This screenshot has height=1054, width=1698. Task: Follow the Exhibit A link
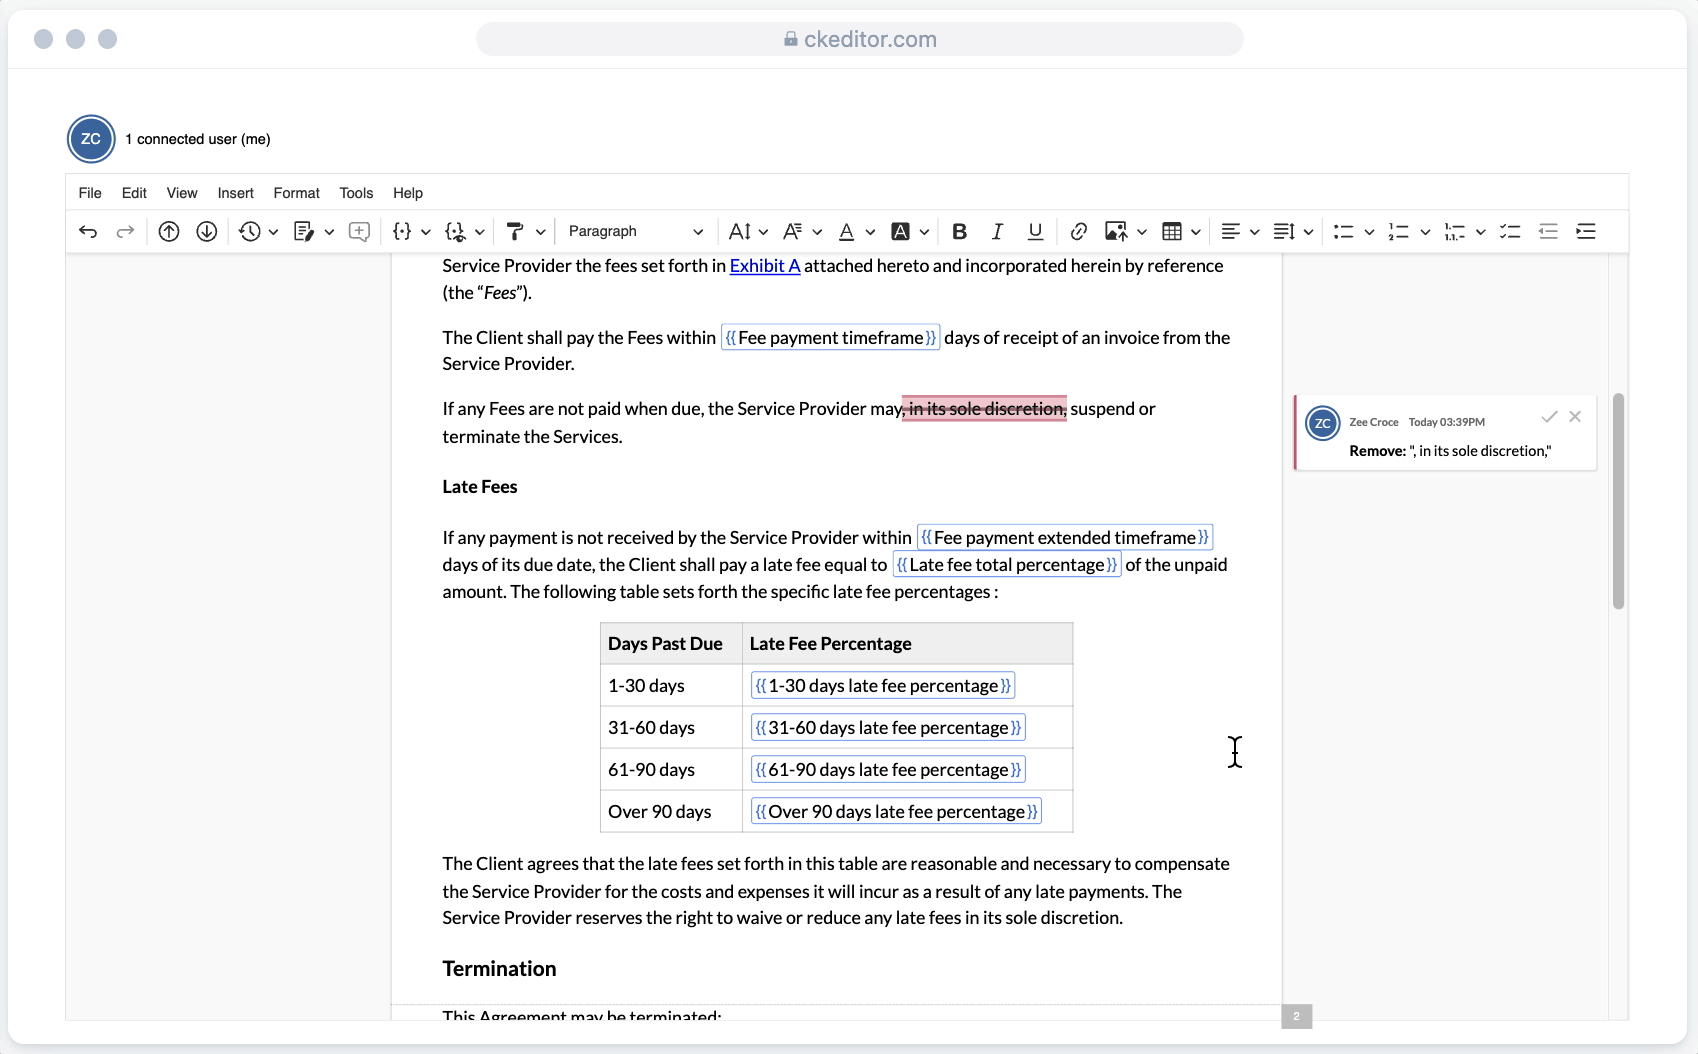point(764,266)
